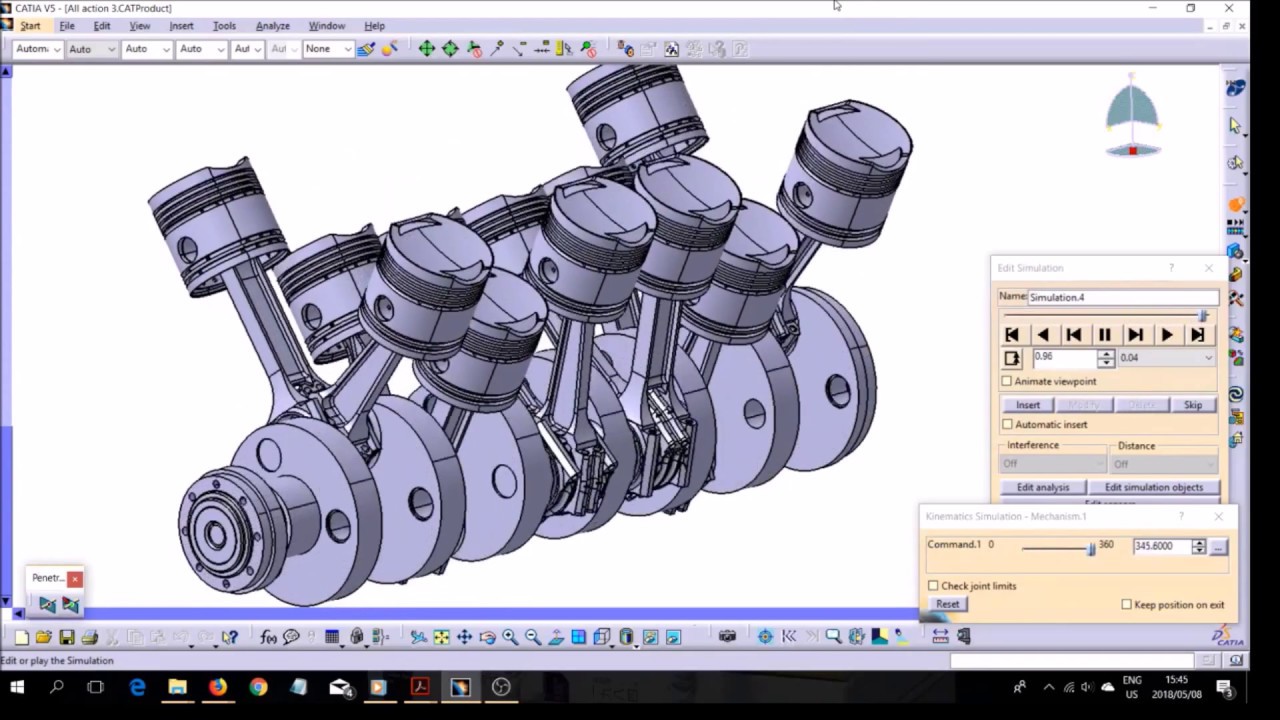Activate the Fit All In view icon

pyautogui.click(x=441, y=637)
